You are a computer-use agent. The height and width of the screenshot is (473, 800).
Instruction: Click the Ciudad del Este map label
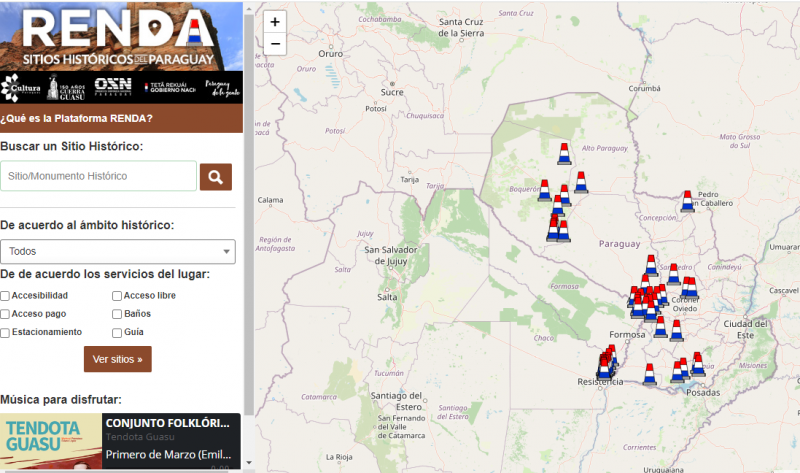click(x=745, y=330)
